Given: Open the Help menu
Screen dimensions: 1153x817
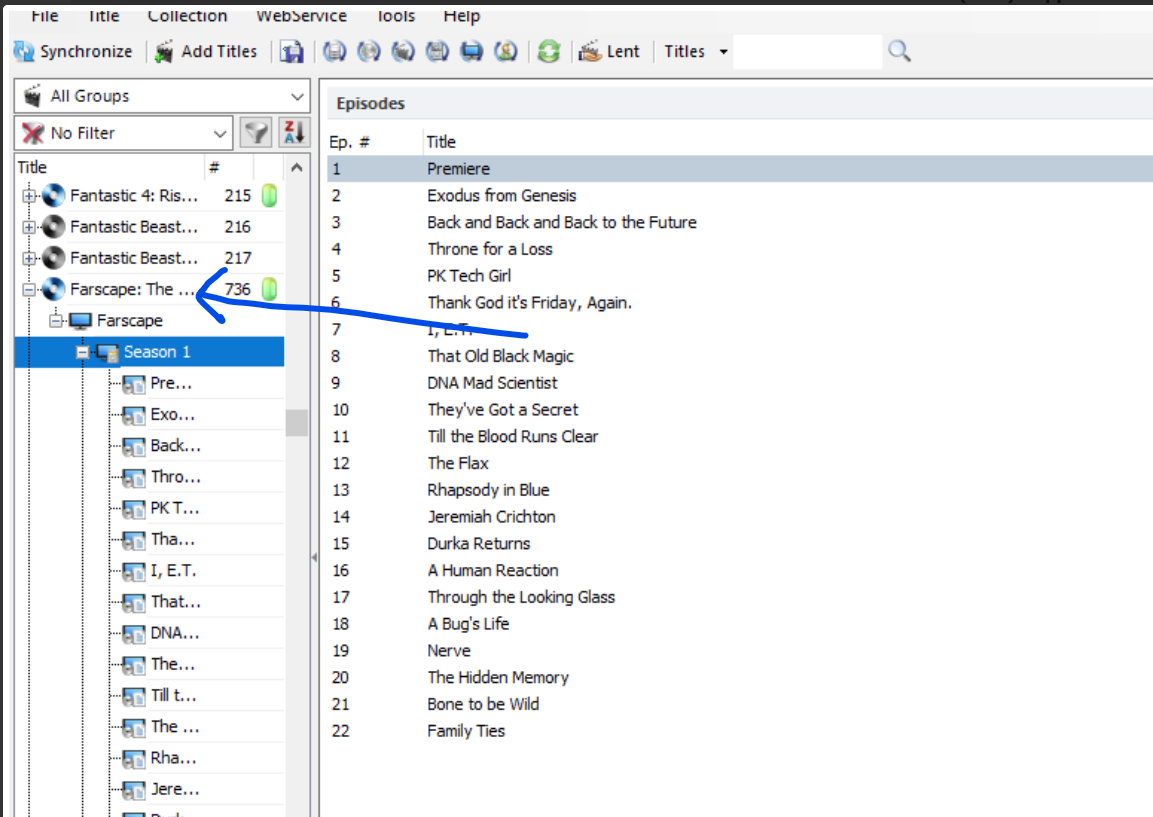Looking at the screenshot, I should coord(462,15).
